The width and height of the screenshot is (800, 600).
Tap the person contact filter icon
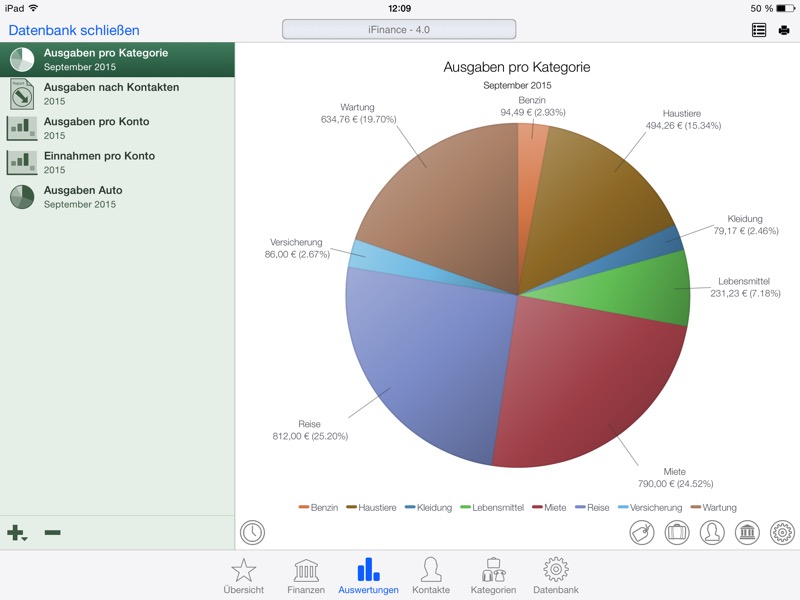[x=712, y=532]
